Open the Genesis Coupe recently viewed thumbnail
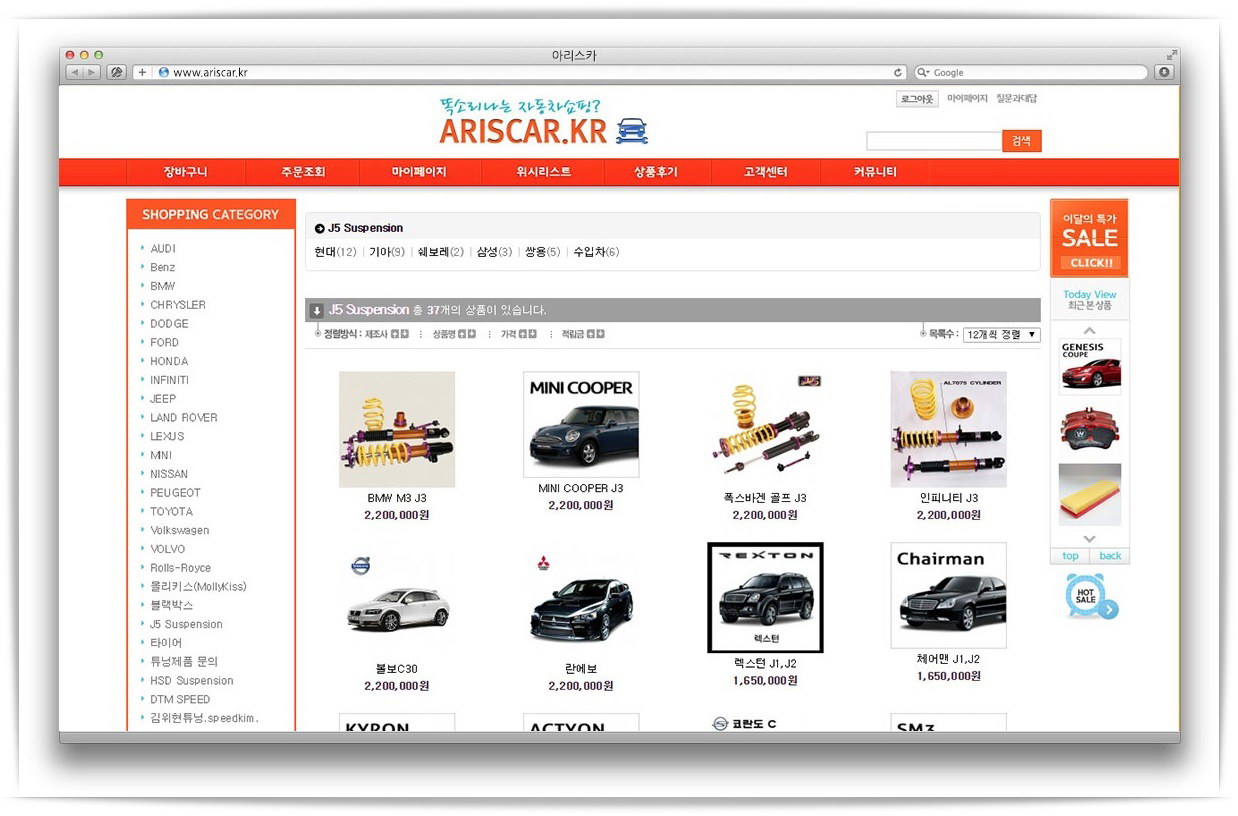 1090,366
